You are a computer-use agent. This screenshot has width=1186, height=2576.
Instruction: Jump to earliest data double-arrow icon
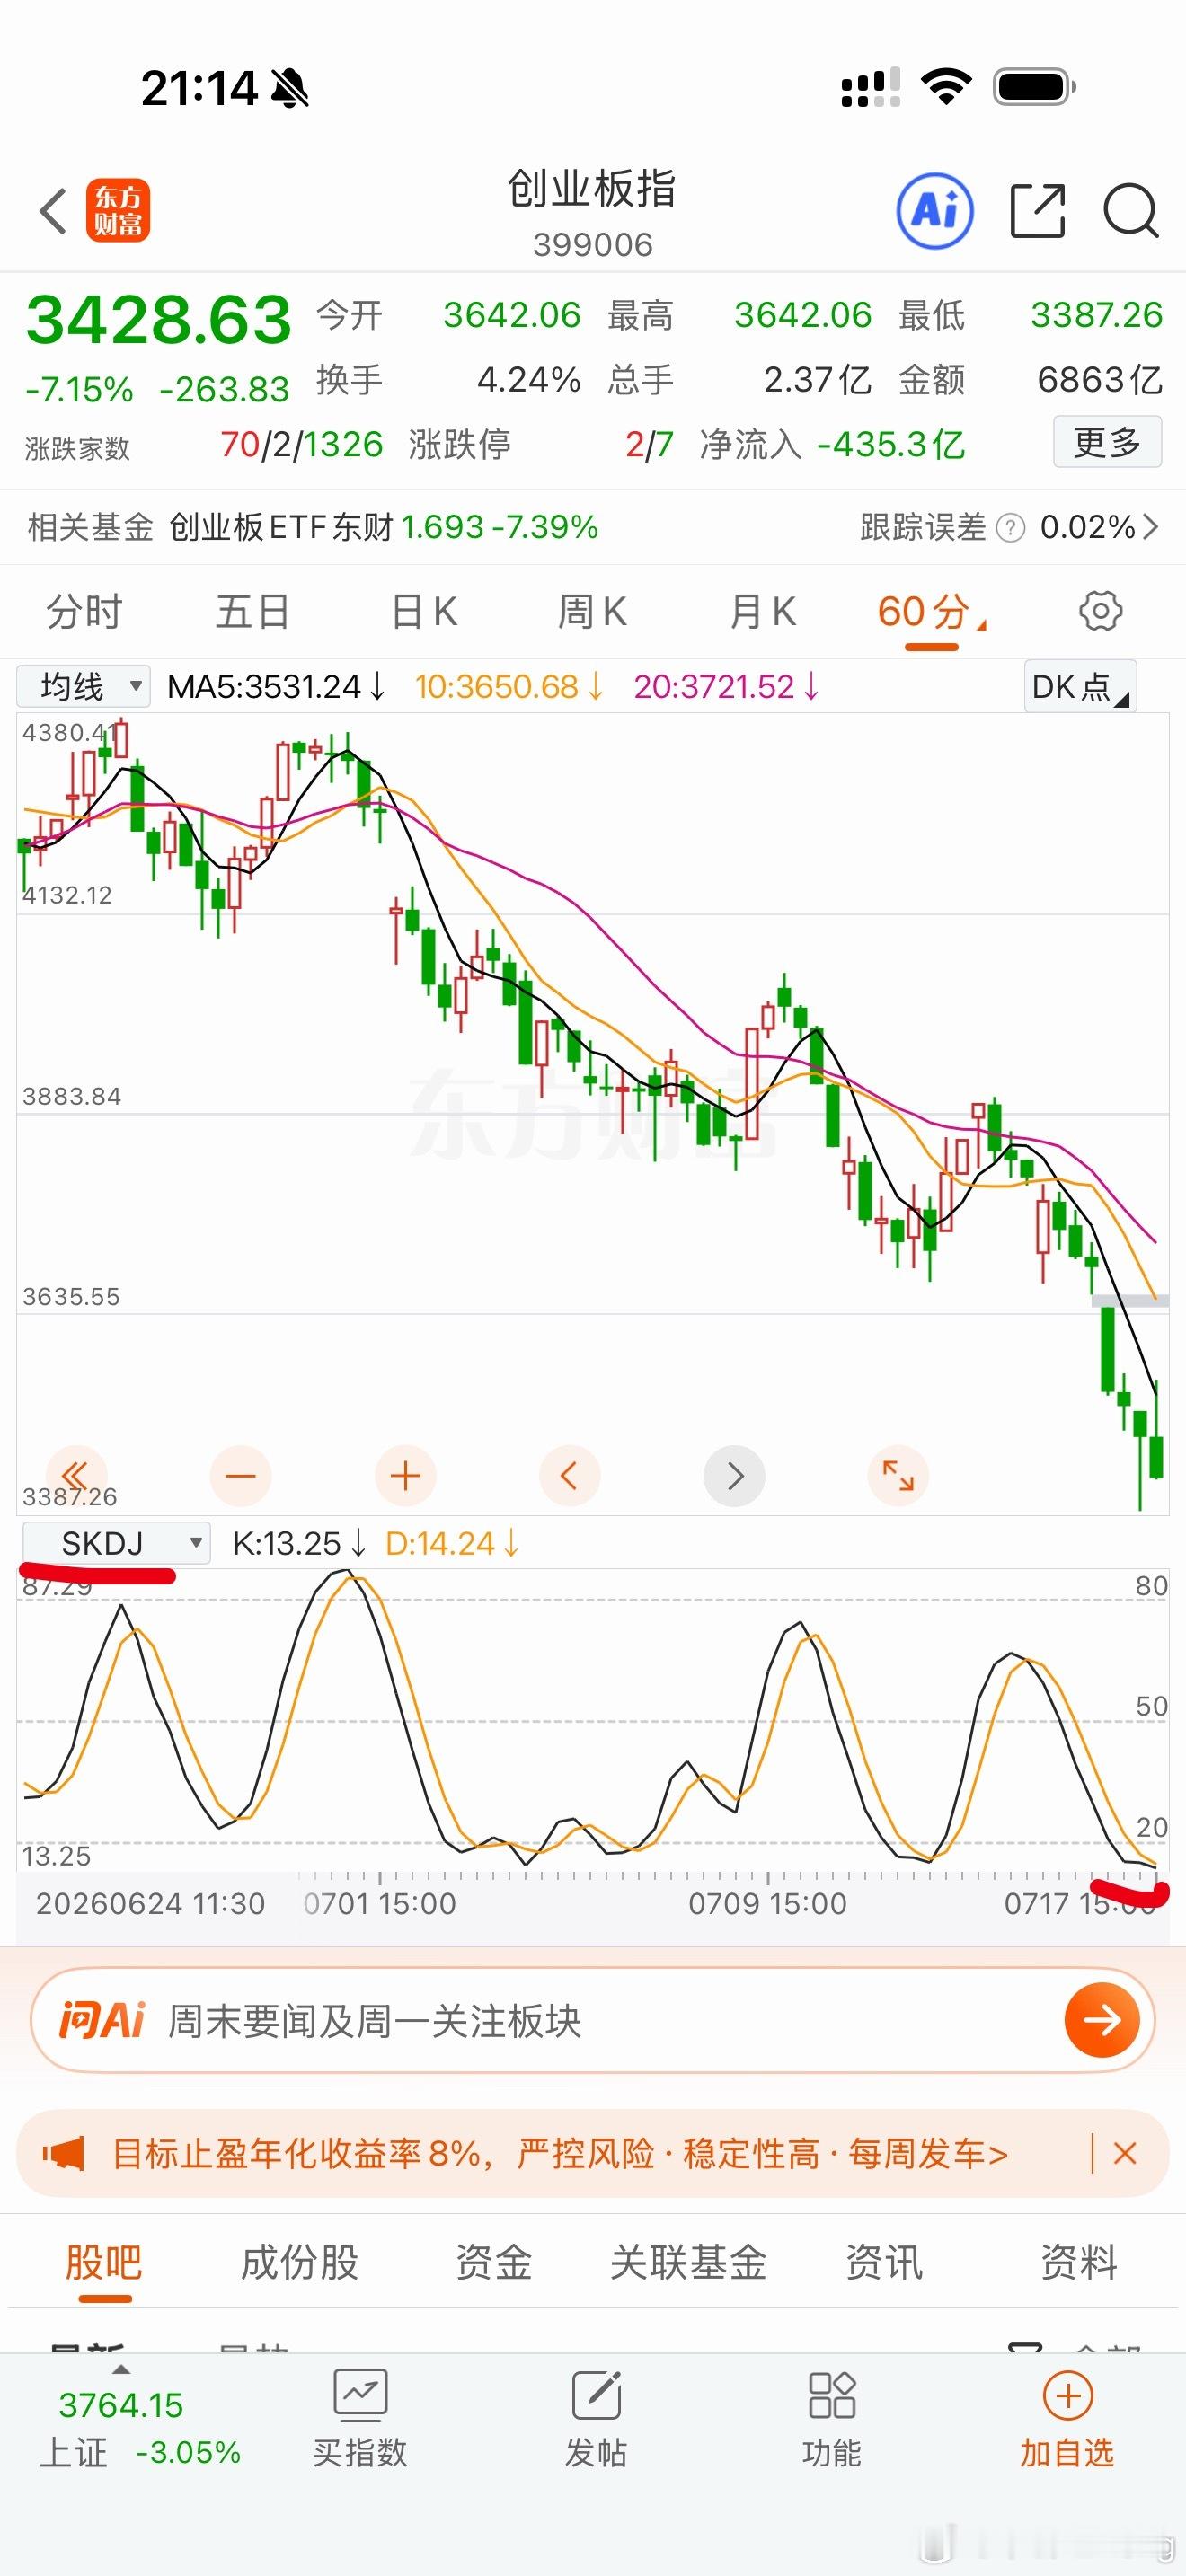pos(75,1475)
